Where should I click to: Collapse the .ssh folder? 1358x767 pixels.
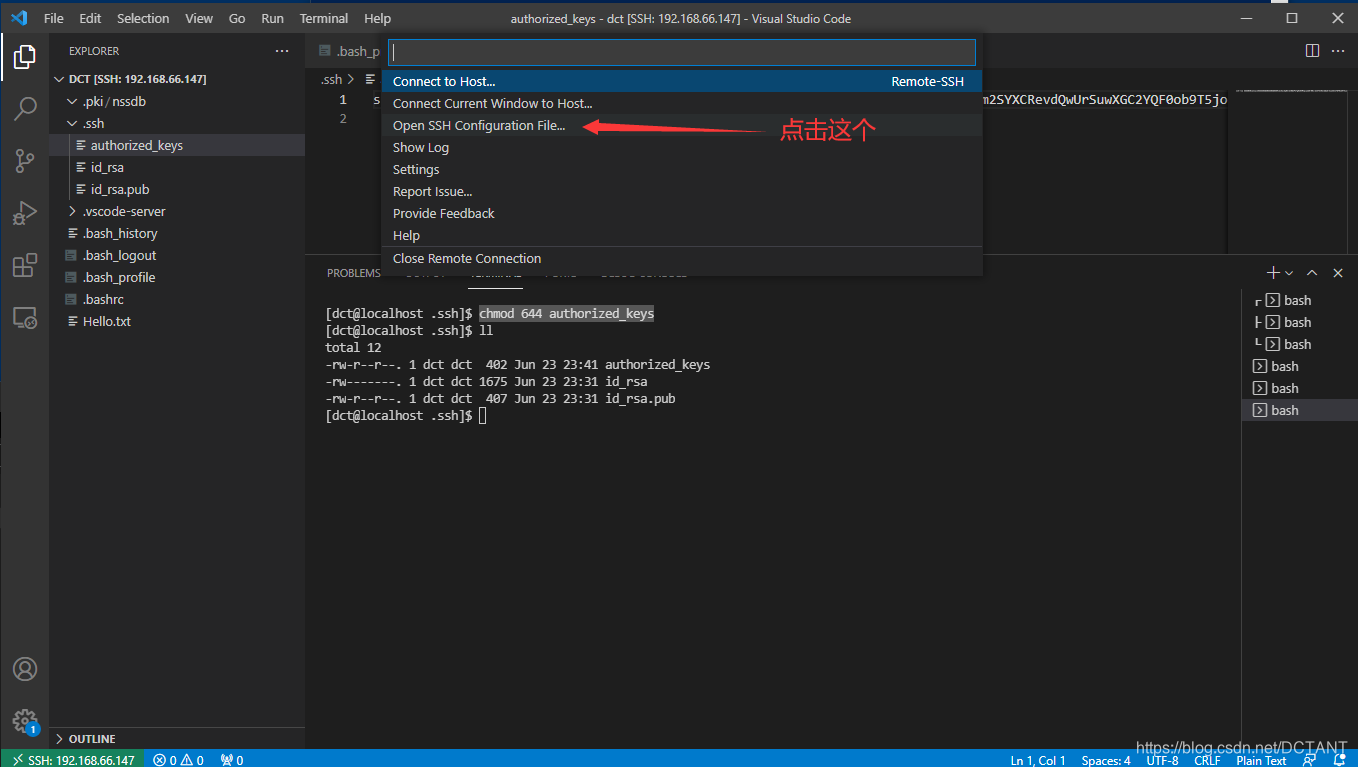(177, 123)
